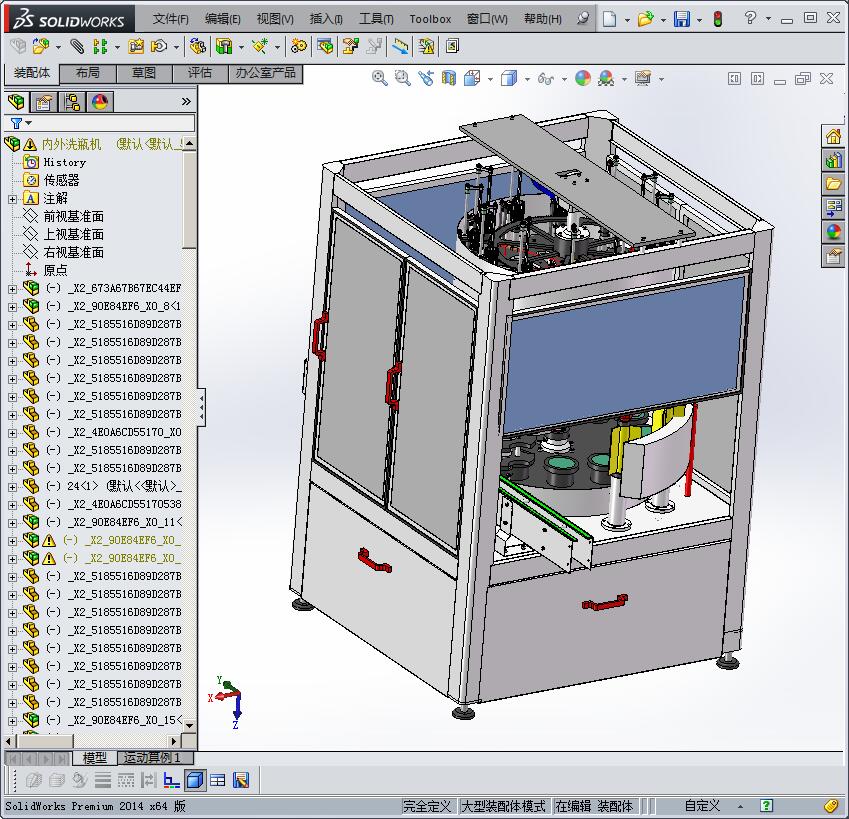Select the 草图 tab
Image resolution: width=849 pixels, height=819 pixels.
pyautogui.click(x=144, y=73)
